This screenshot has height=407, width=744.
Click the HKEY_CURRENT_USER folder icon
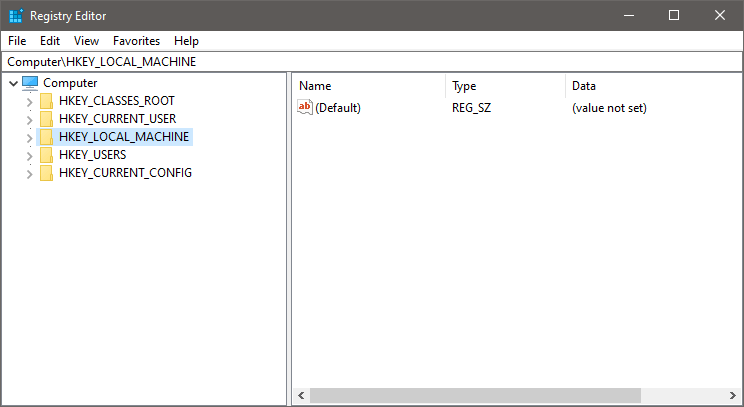(x=46, y=119)
